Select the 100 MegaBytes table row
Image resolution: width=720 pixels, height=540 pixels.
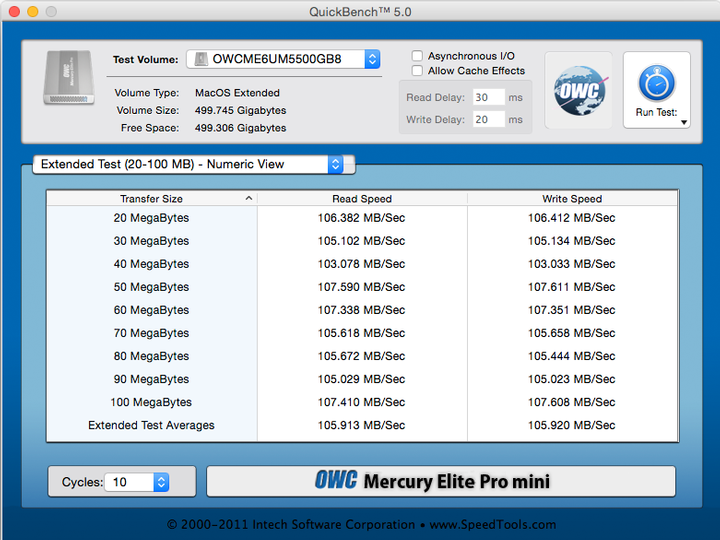362,403
